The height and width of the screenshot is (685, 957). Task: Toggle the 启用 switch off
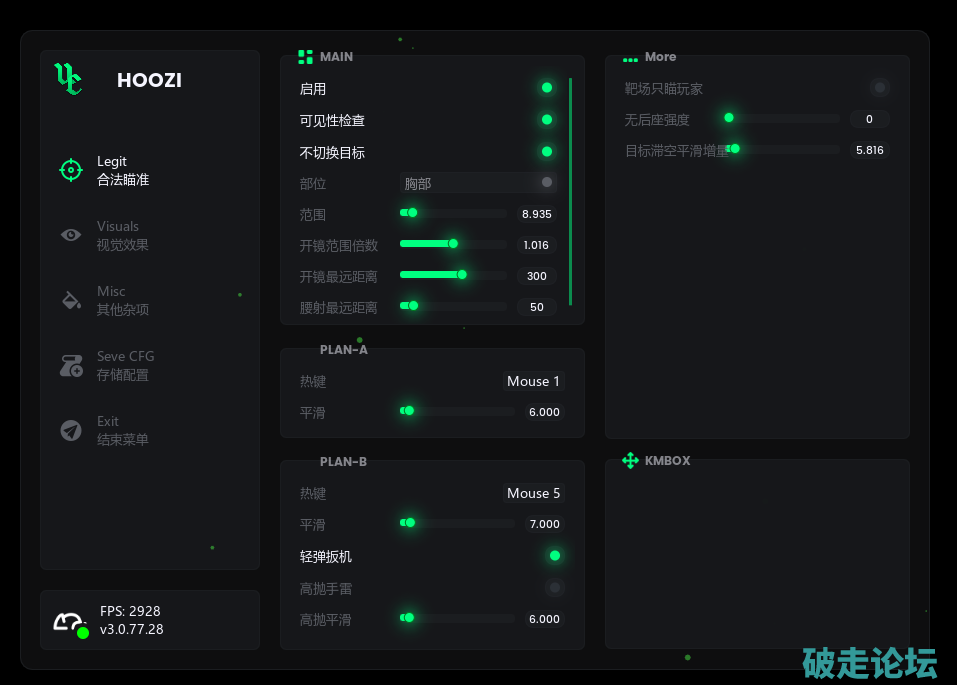click(x=546, y=88)
